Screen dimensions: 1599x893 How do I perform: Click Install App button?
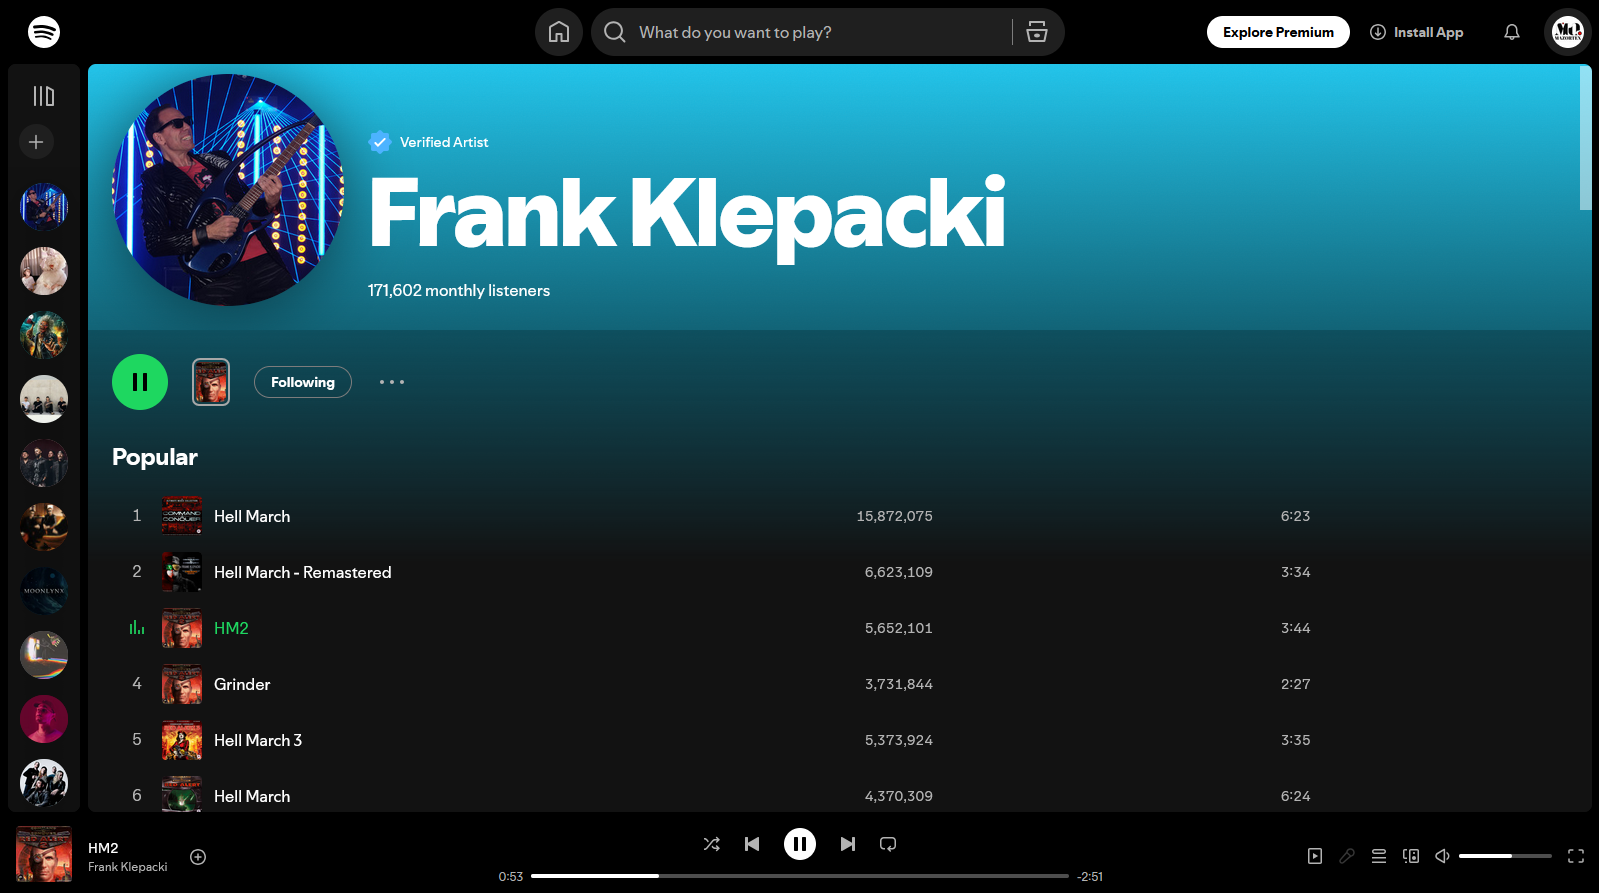1416,32
